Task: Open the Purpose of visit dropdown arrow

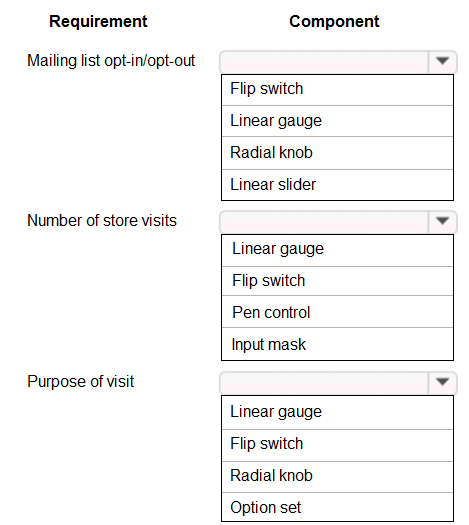Action: tap(442, 382)
